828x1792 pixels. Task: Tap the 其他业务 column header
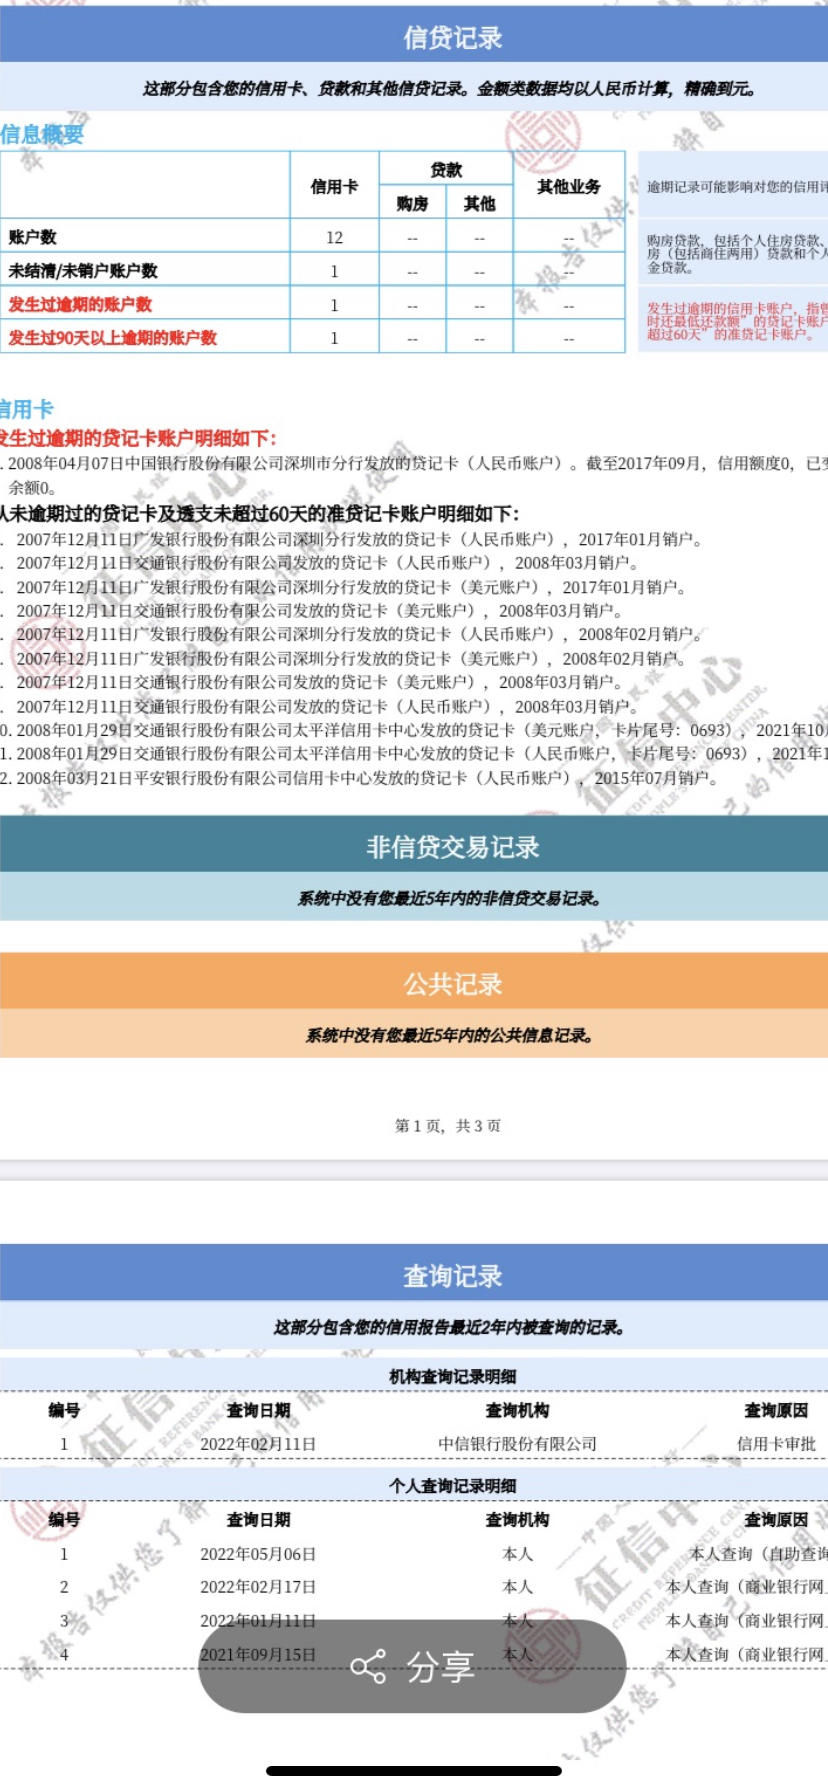click(569, 186)
